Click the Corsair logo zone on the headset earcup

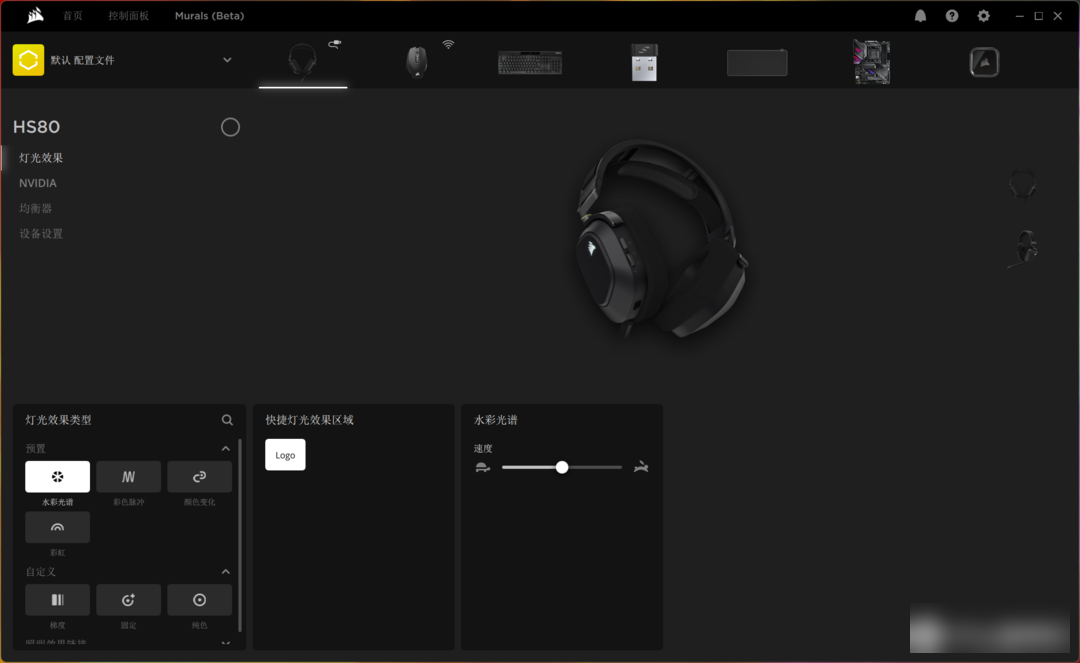[x=591, y=248]
